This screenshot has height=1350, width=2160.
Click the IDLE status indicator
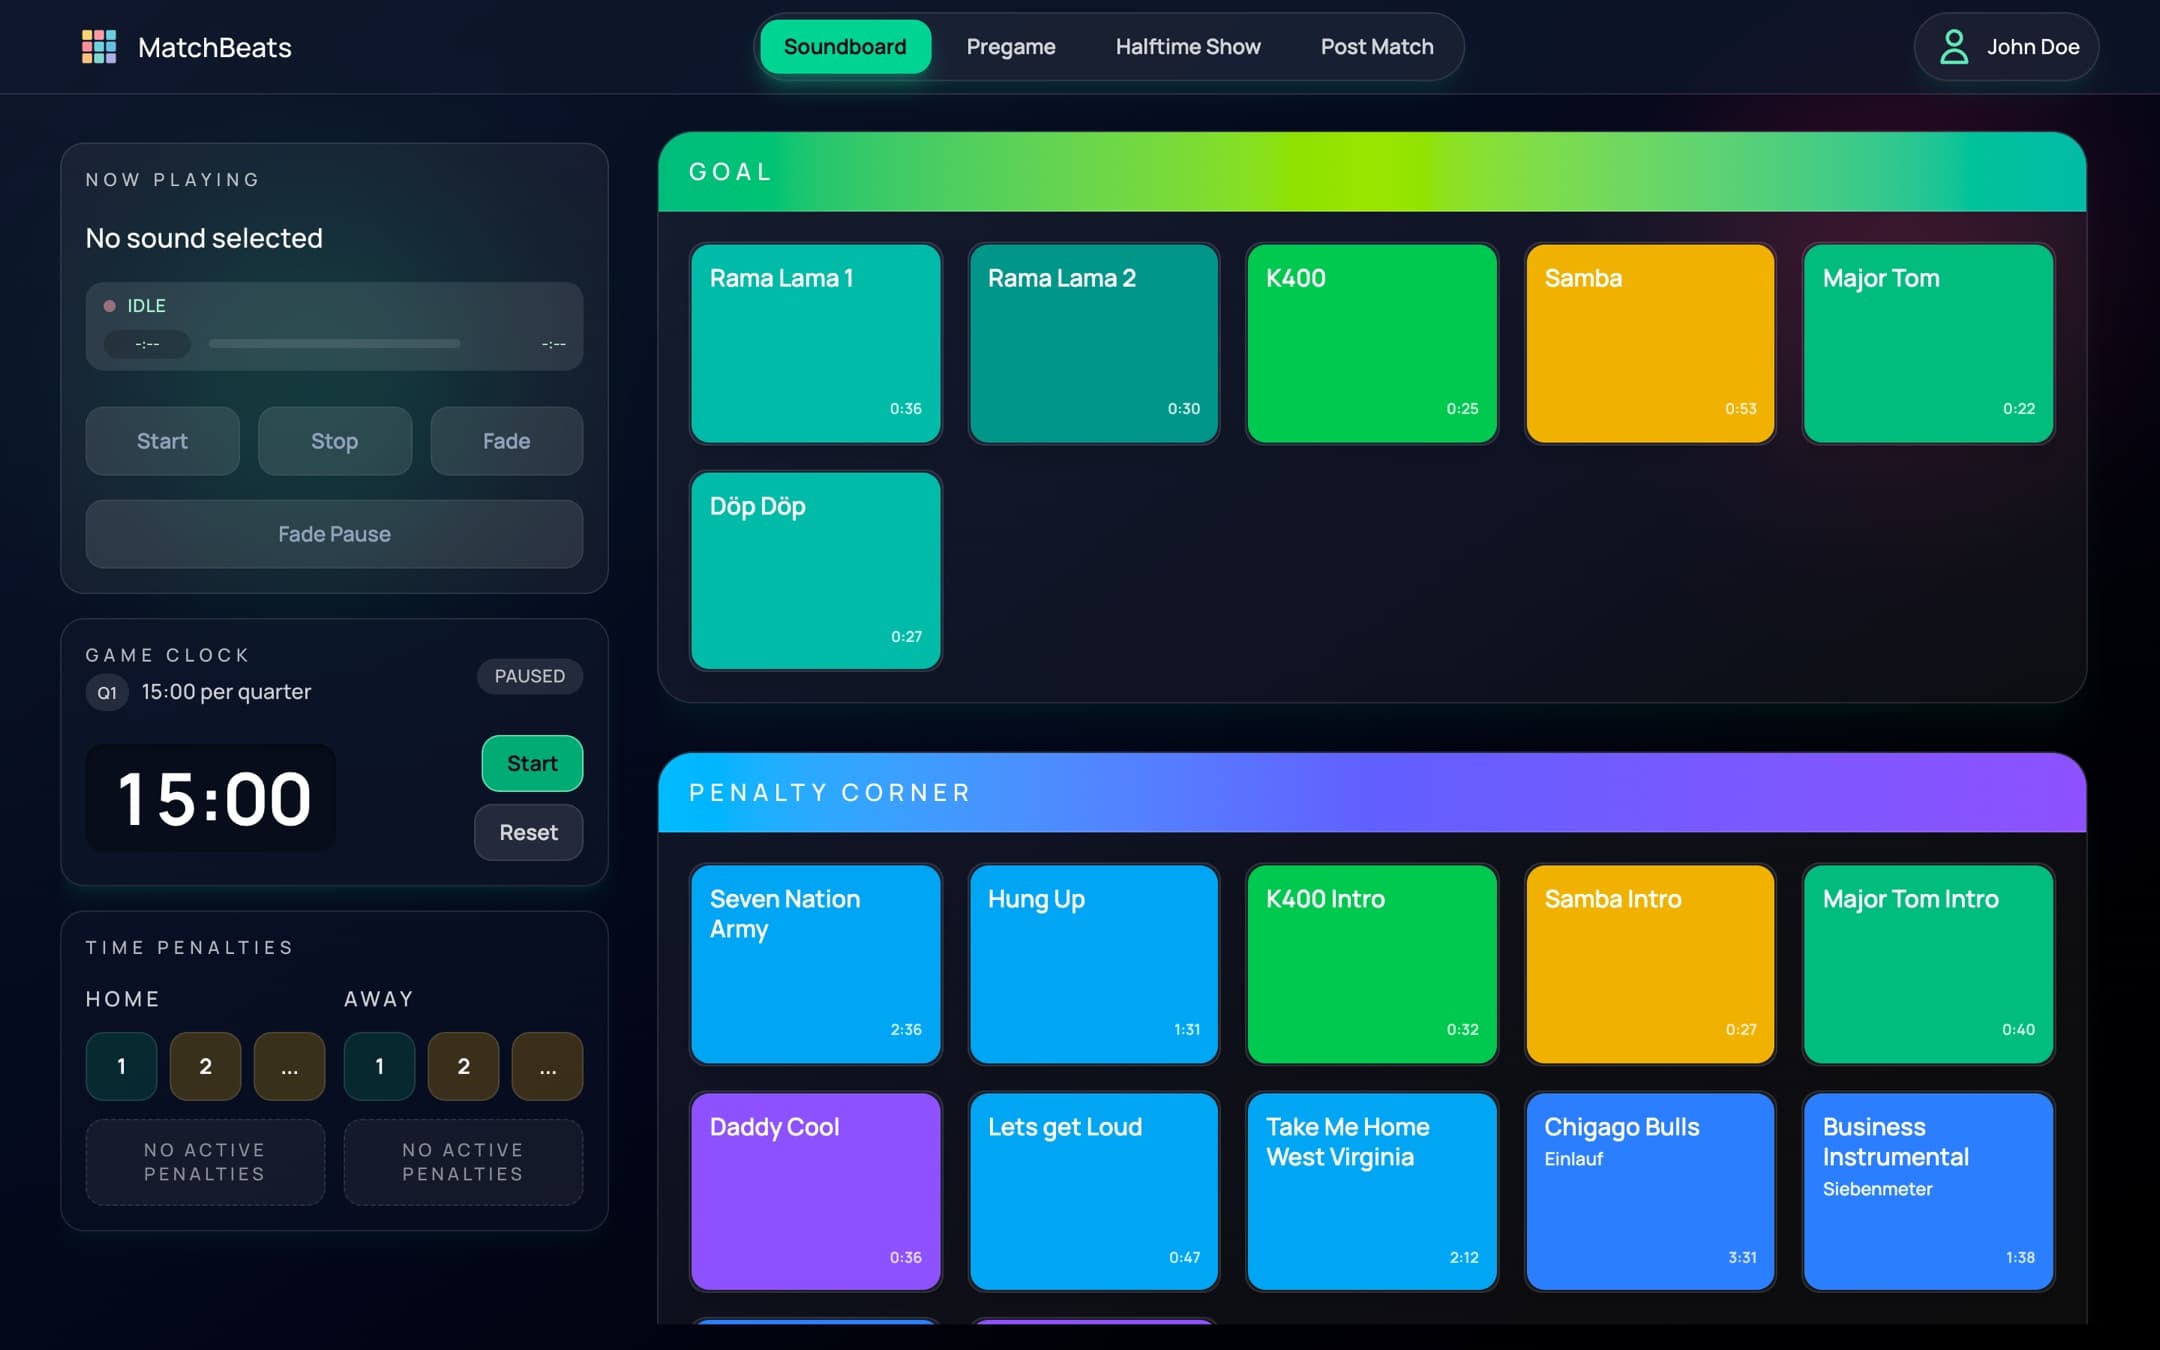pyautogui.click(x=136, y=306)
